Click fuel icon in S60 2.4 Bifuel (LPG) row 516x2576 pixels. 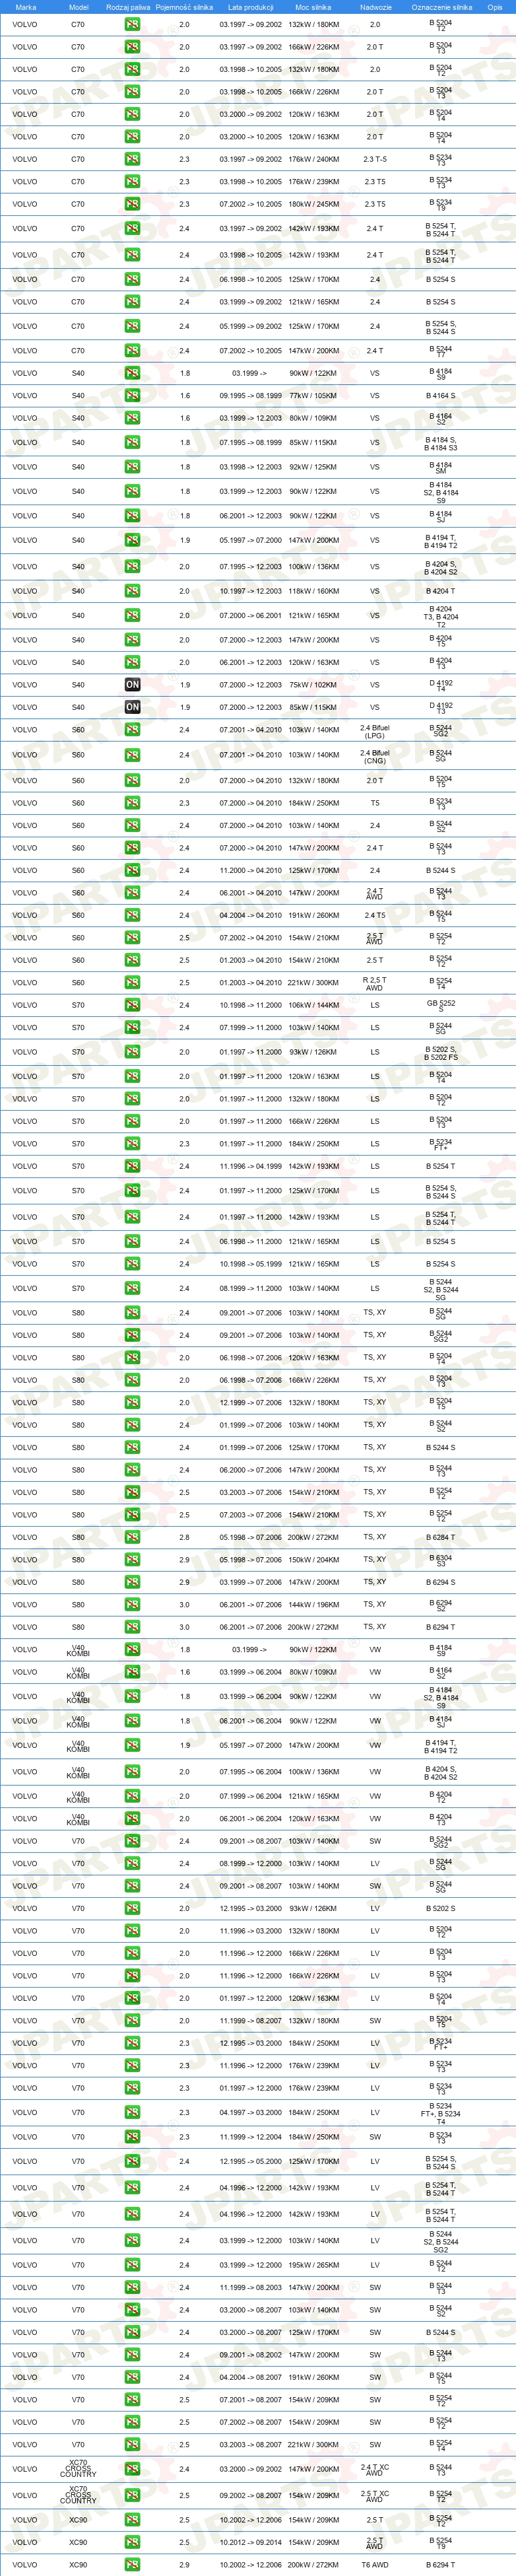[132, 730]
